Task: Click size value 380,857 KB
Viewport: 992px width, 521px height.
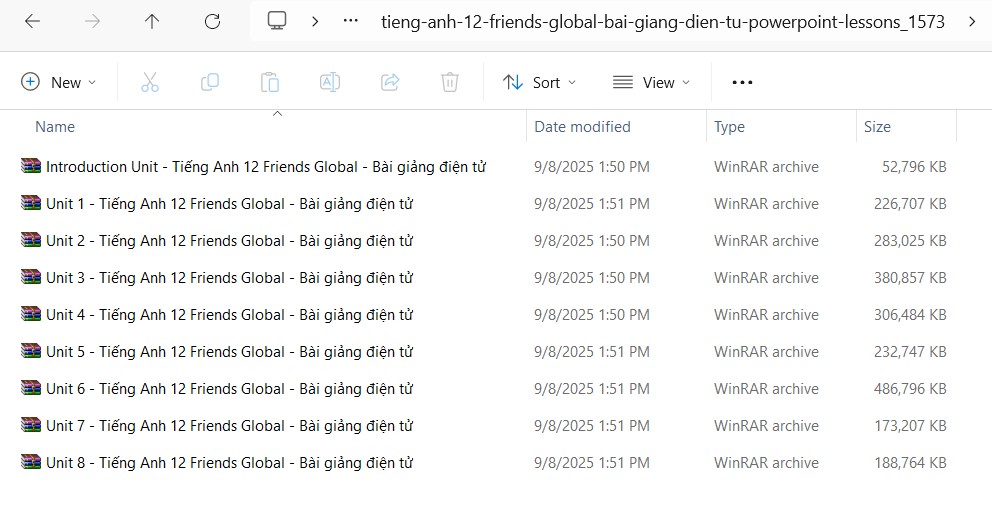Action: point(910,278)
